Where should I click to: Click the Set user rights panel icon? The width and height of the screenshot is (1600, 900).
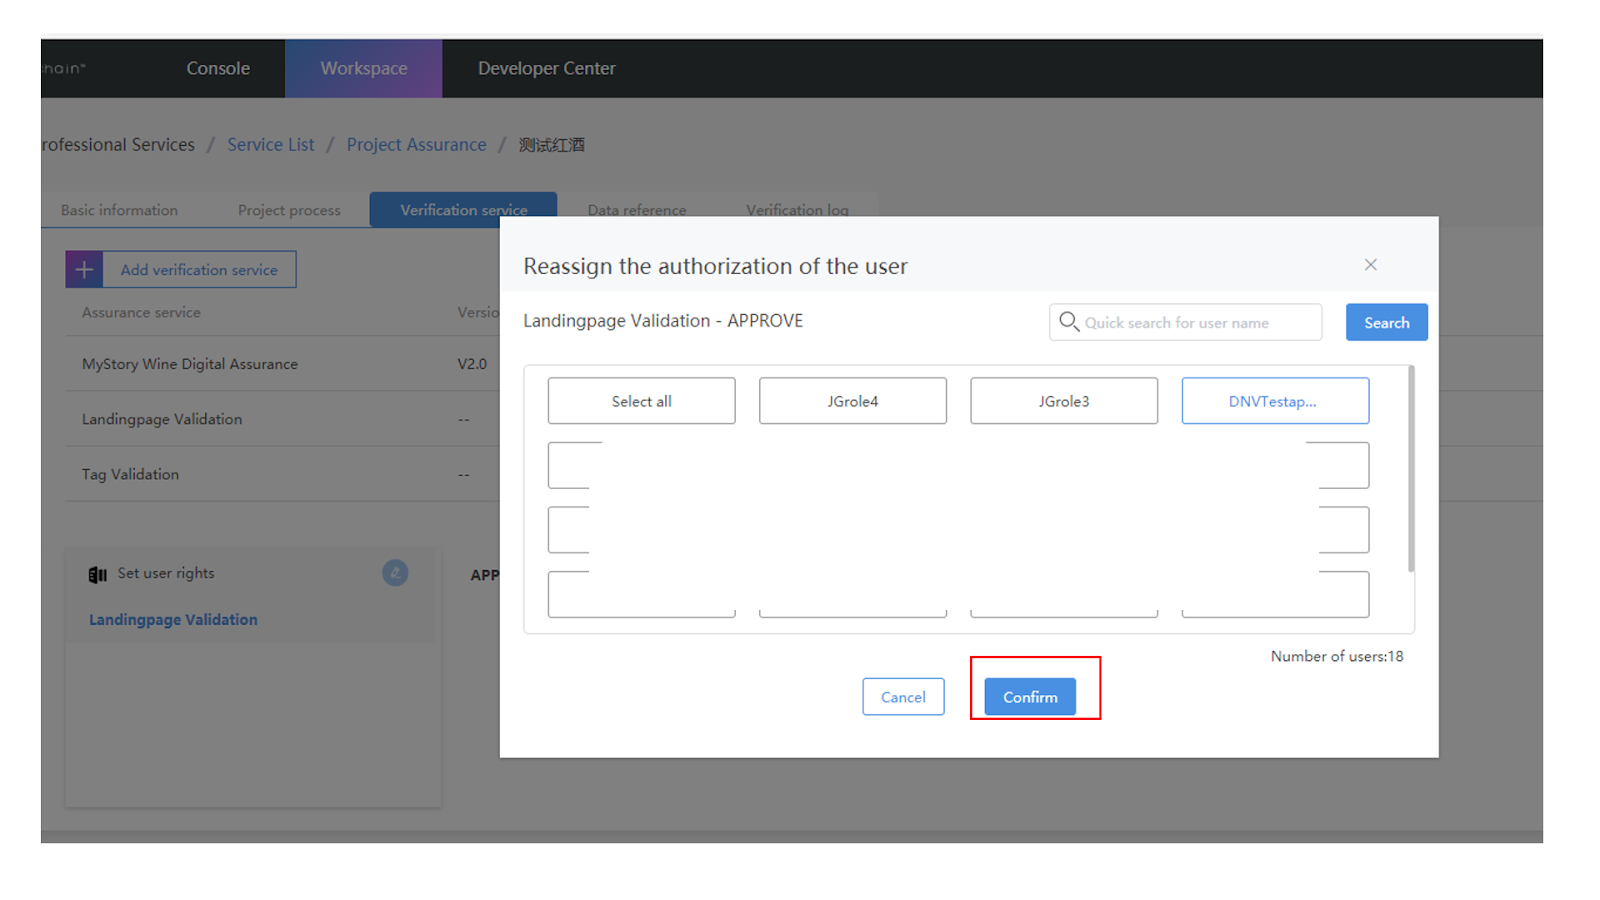(97, 574)
